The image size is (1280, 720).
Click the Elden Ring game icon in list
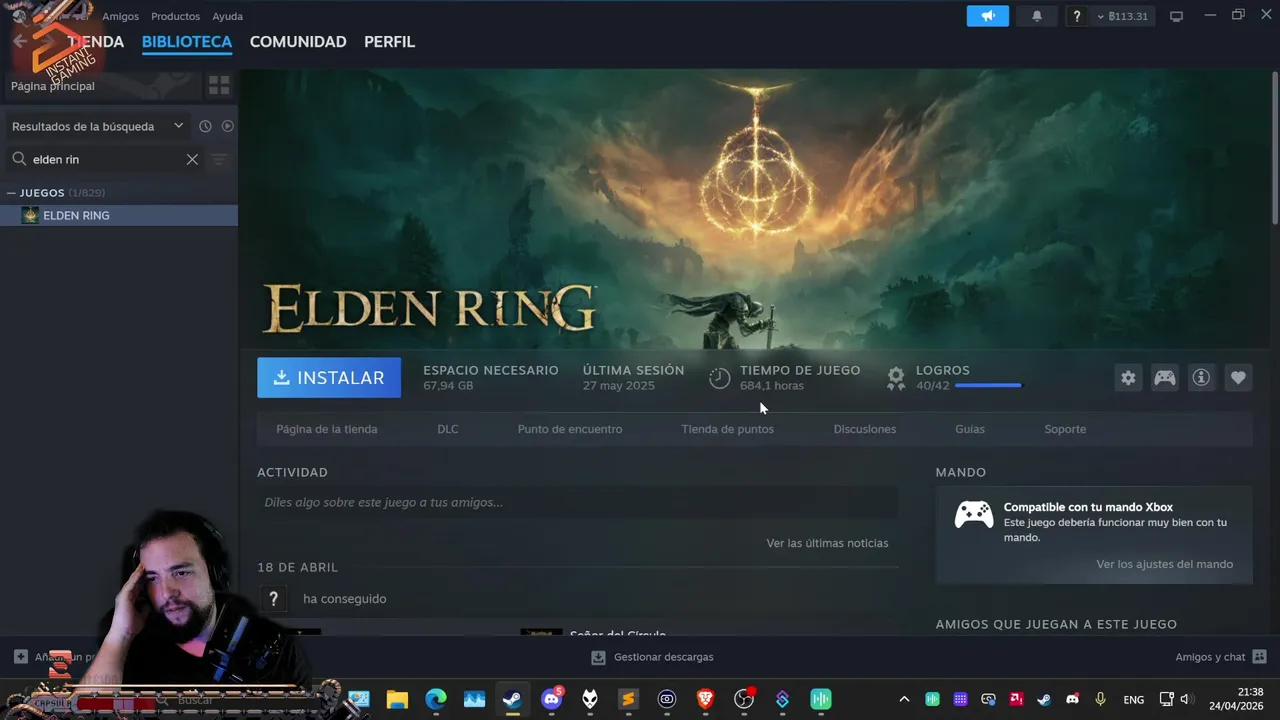pos(30,215)
